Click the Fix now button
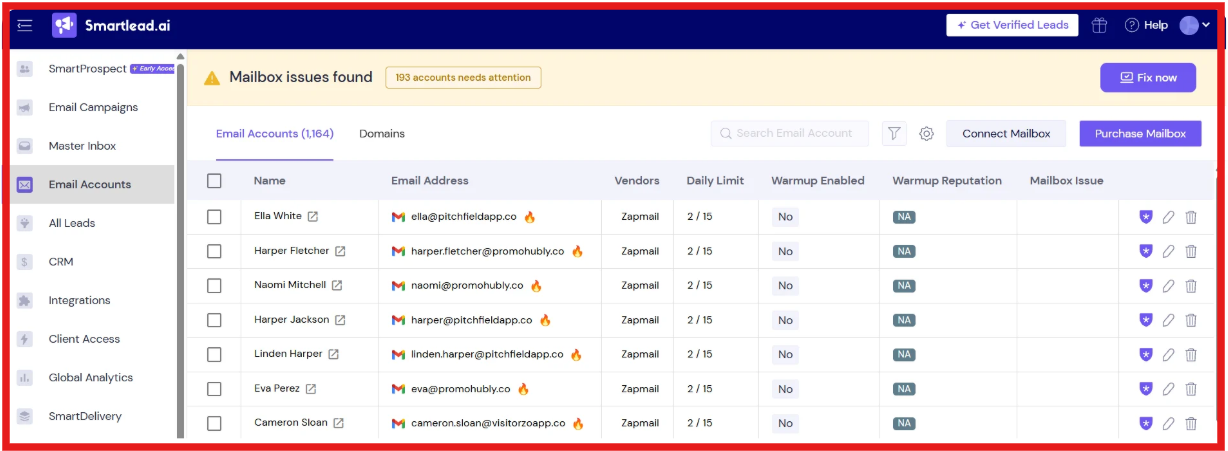Viewport: 1228px width, 451px height. pyautogui.click(x=1148, y=77)
